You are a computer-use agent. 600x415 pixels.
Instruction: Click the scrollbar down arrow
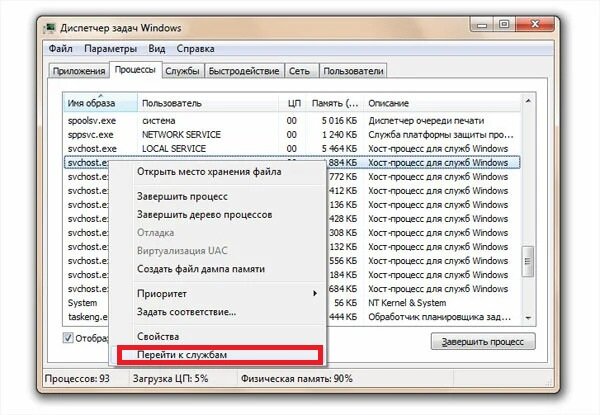pos(528,318)
